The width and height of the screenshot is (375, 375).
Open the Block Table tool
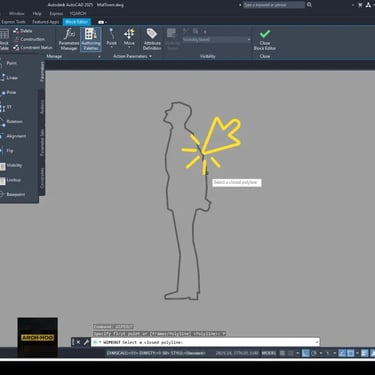(x=4, y=39)
